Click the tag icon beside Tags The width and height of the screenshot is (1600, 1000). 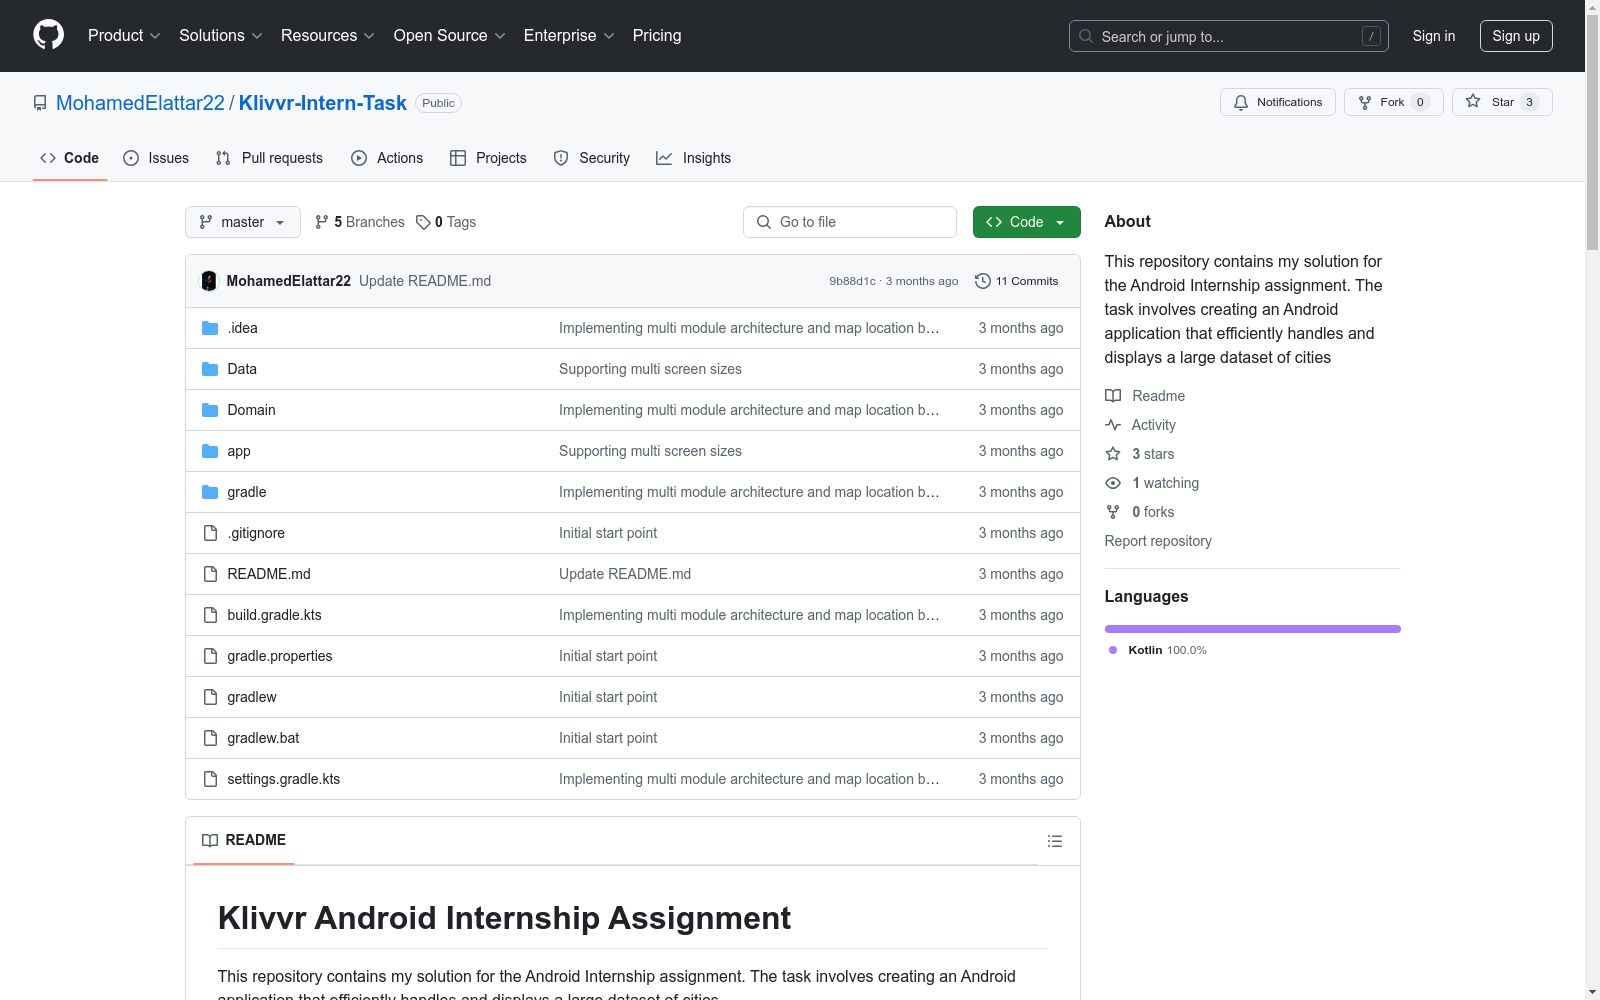point(423,222)
